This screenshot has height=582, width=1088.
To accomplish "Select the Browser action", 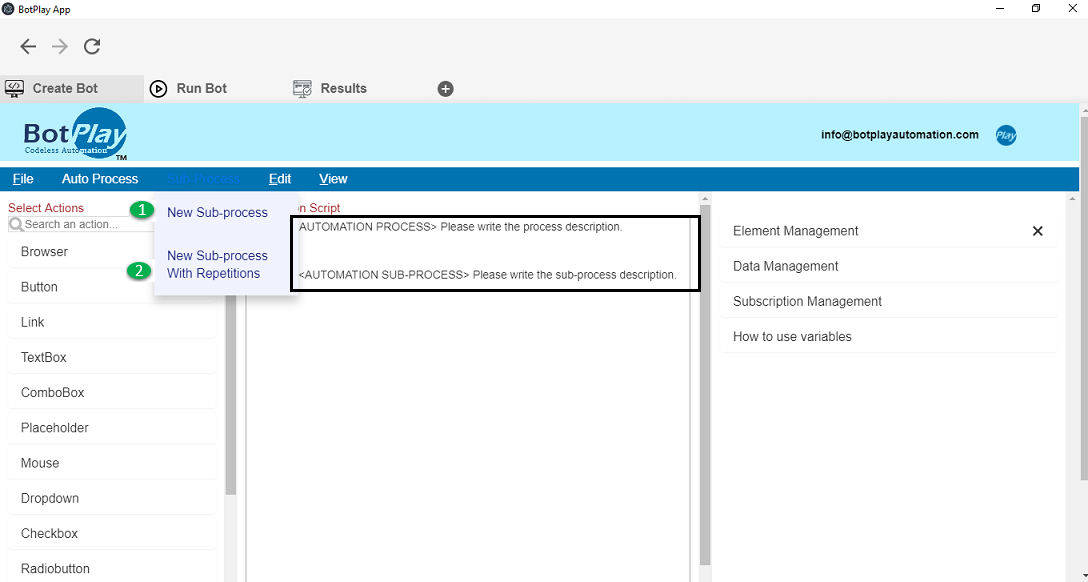I will pos(112,252).
